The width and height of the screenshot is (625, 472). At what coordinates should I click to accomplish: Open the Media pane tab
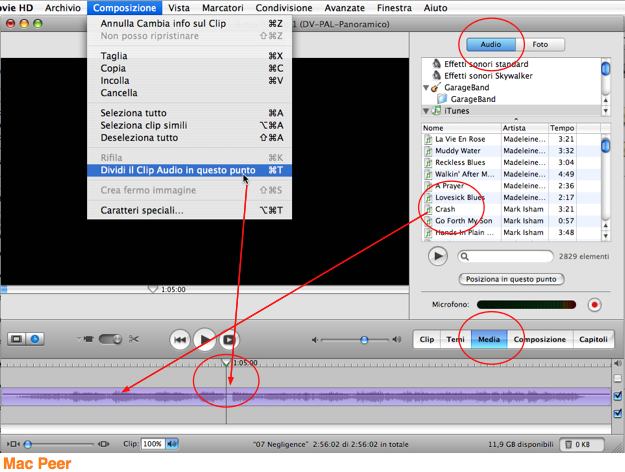coord(489,339)
